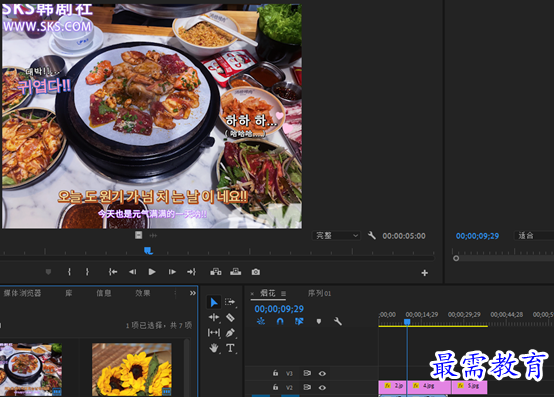Image resolution: width=554 pixels, height=397 pixels.
Task: Hide the V3 track output
Action: tap(322, 373)
